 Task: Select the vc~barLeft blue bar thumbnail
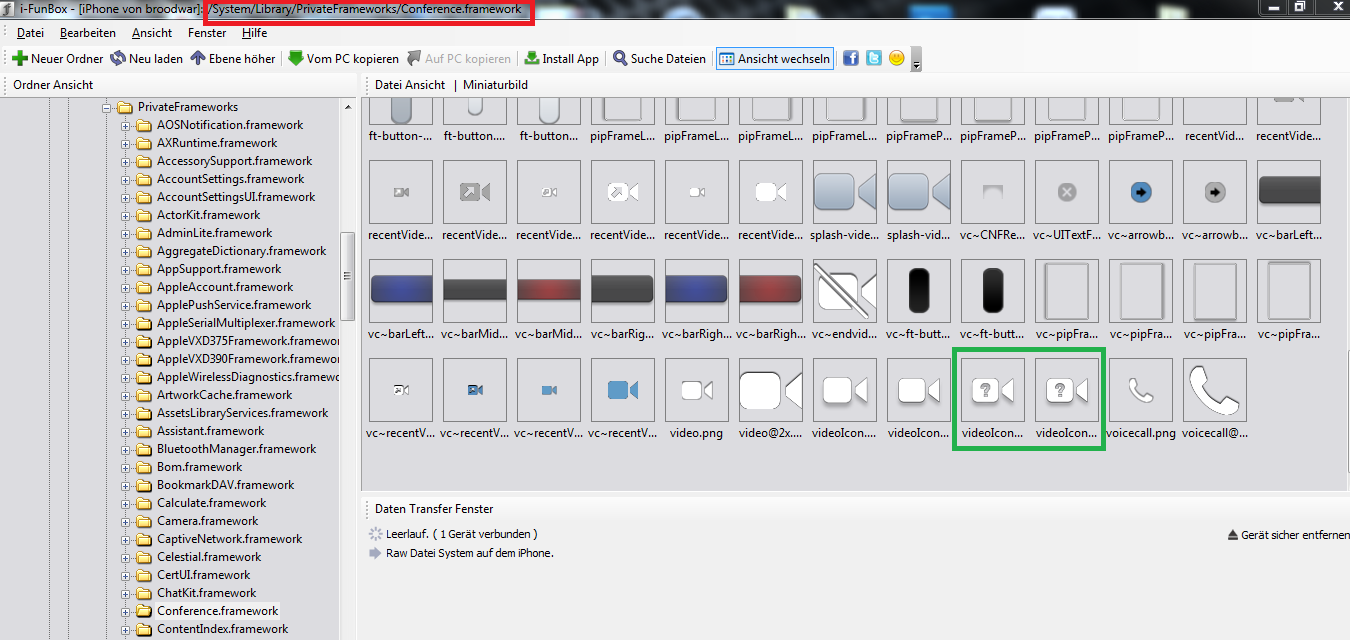point(401,292)
